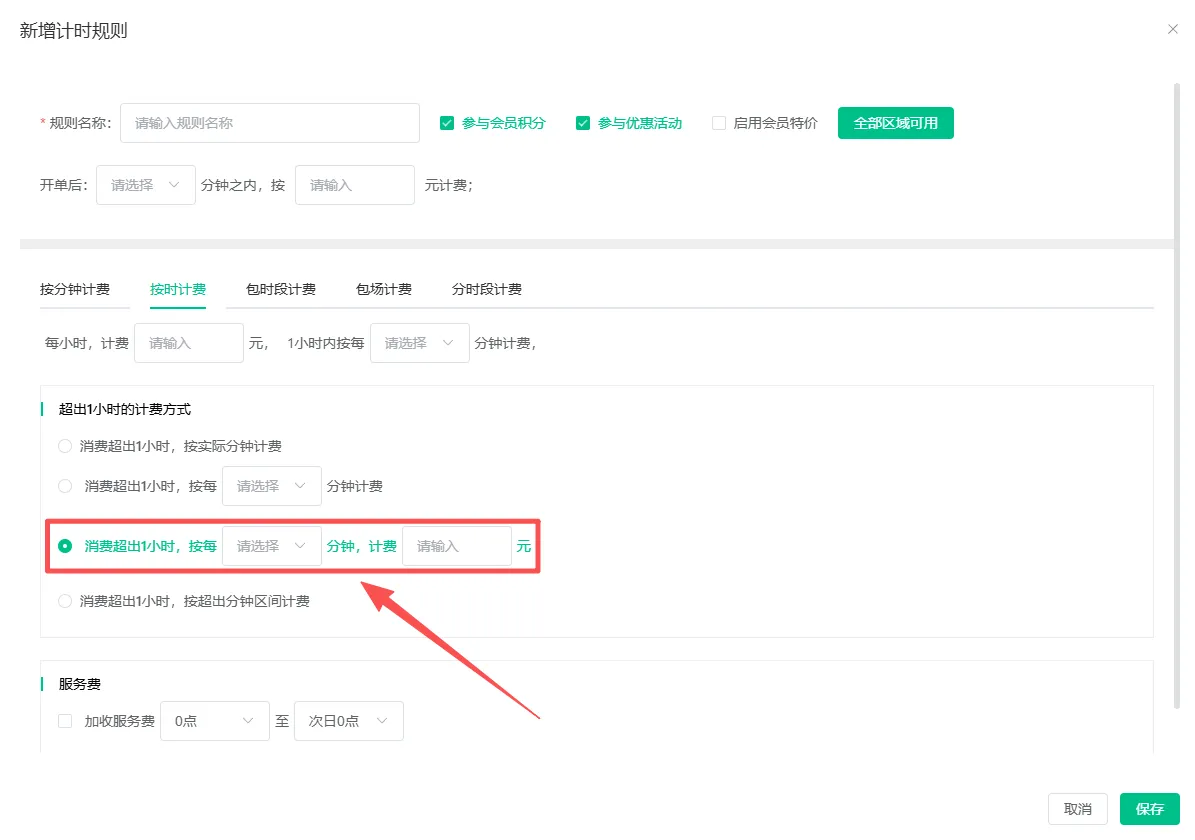Switch to the 包时段计费 tab
1195x840 pixels.
click(281, 289)
